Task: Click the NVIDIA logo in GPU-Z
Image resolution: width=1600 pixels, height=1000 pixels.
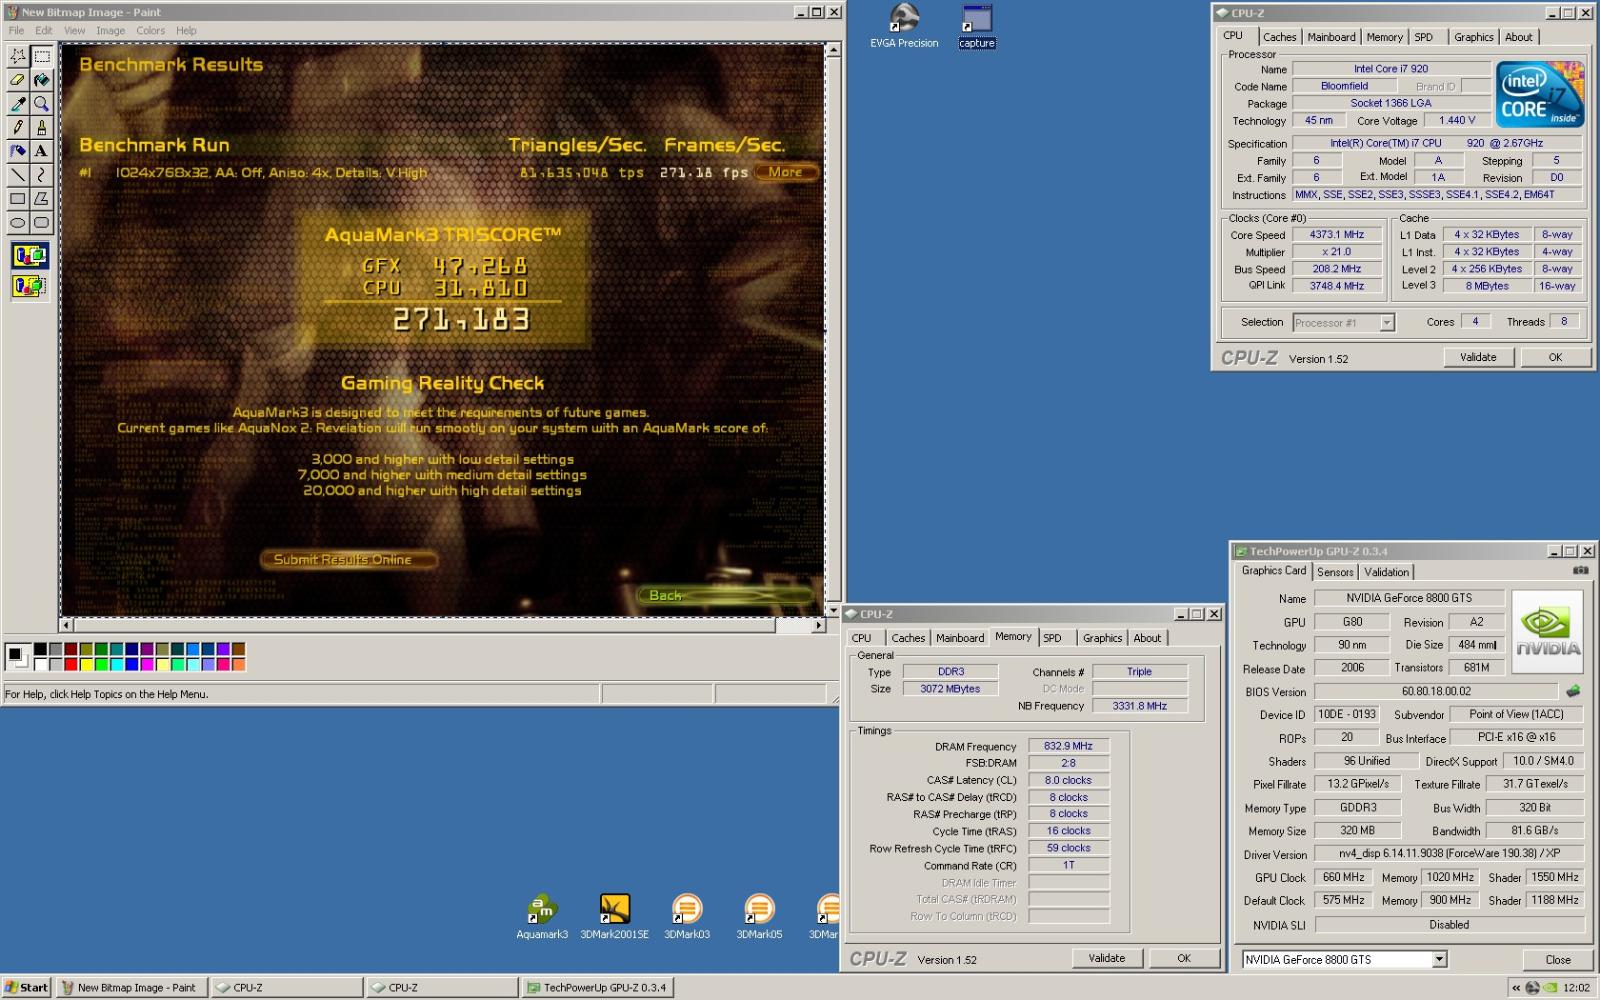Action: click(x=1547, y=630)
